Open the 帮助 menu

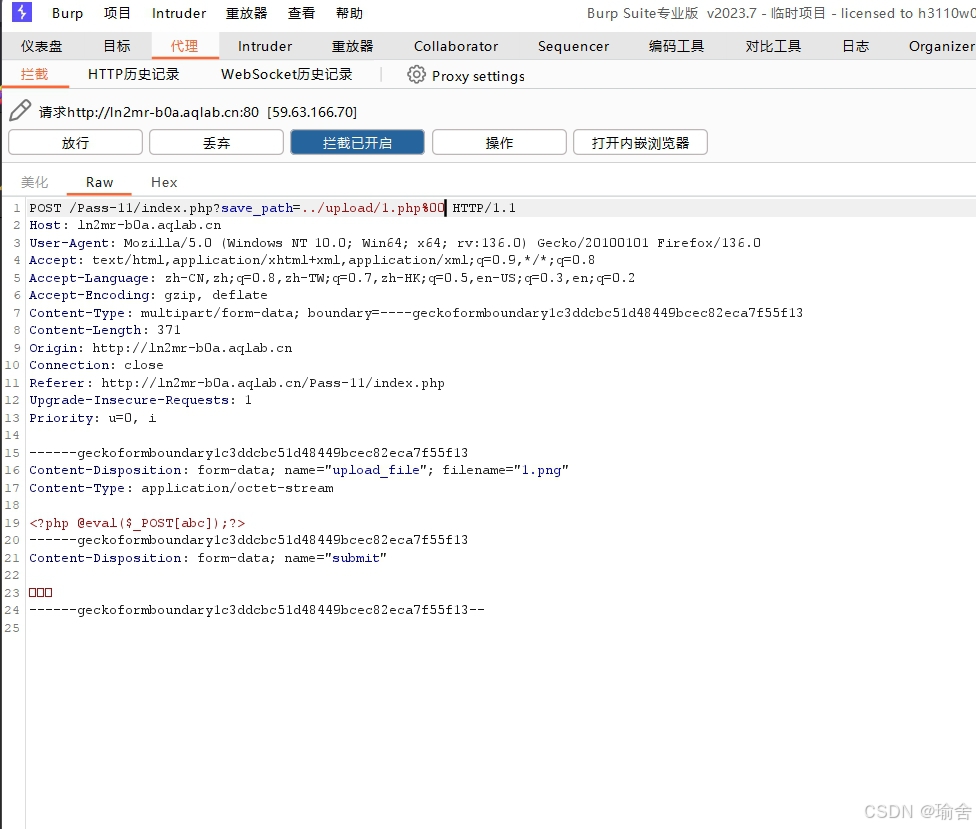pos(349,13)
